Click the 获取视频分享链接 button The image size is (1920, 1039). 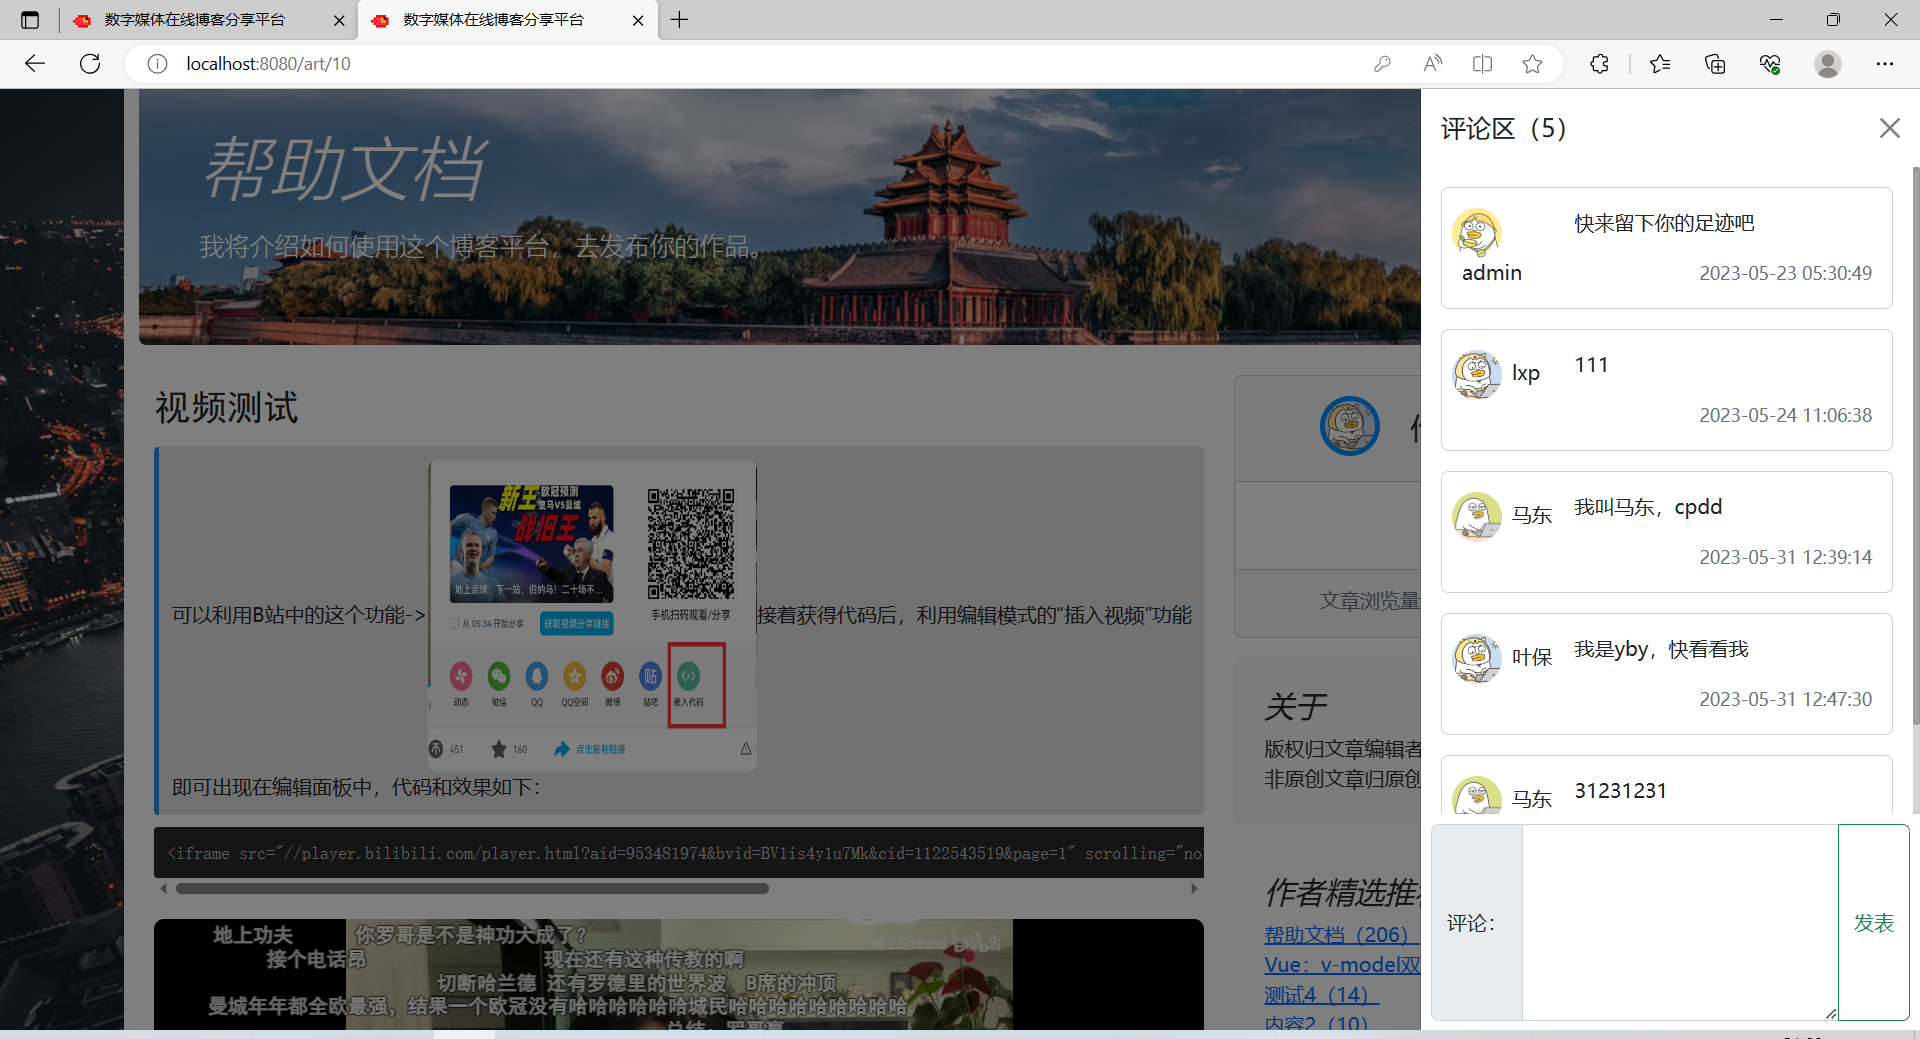coord(577,623)
